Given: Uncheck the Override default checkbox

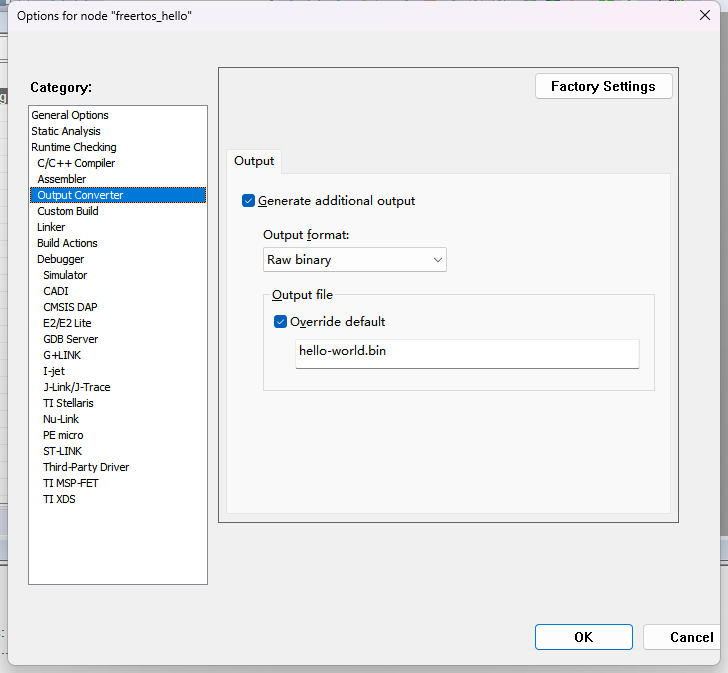Looking at the screenshot, I should [x=281, y=322].
